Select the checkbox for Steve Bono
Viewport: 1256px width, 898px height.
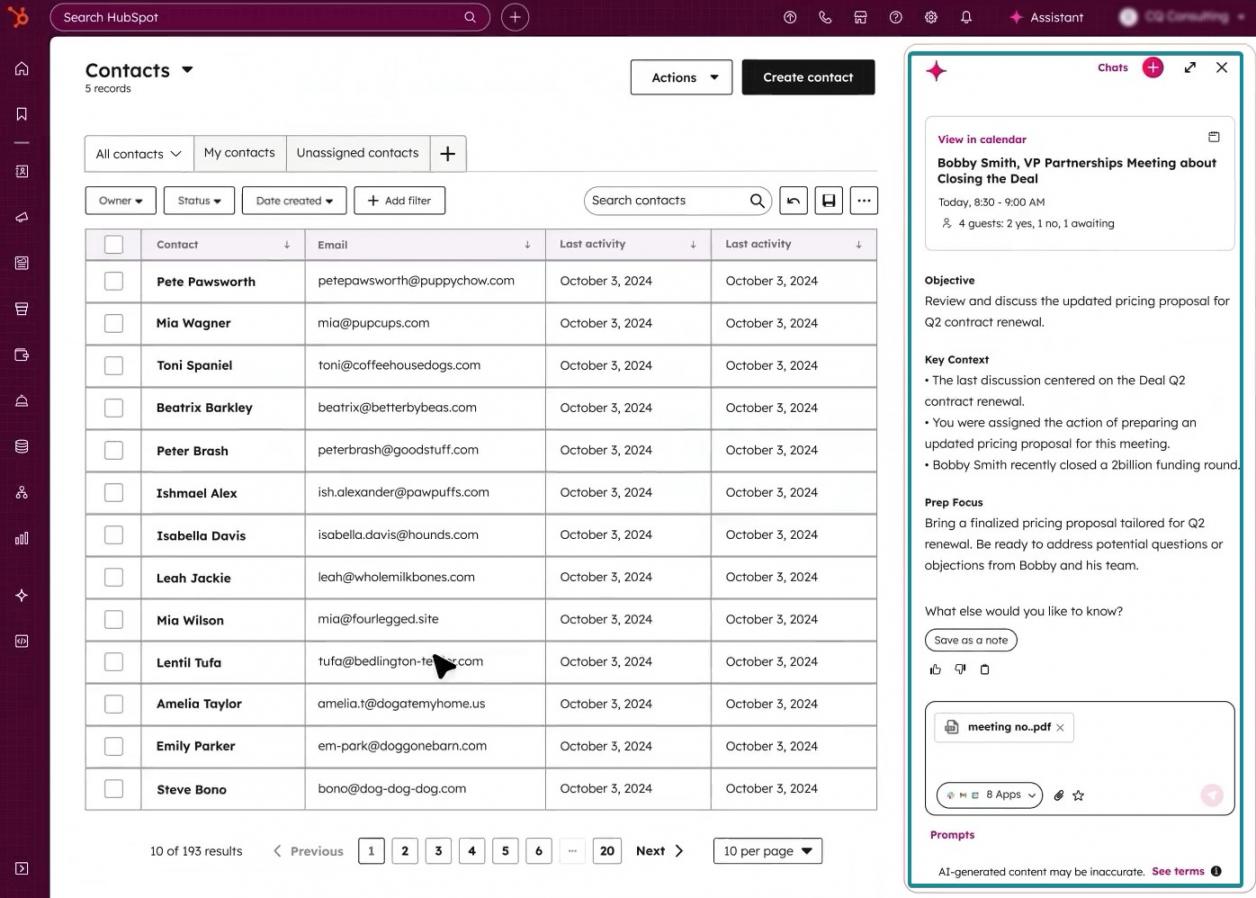[x=114, y=789]
